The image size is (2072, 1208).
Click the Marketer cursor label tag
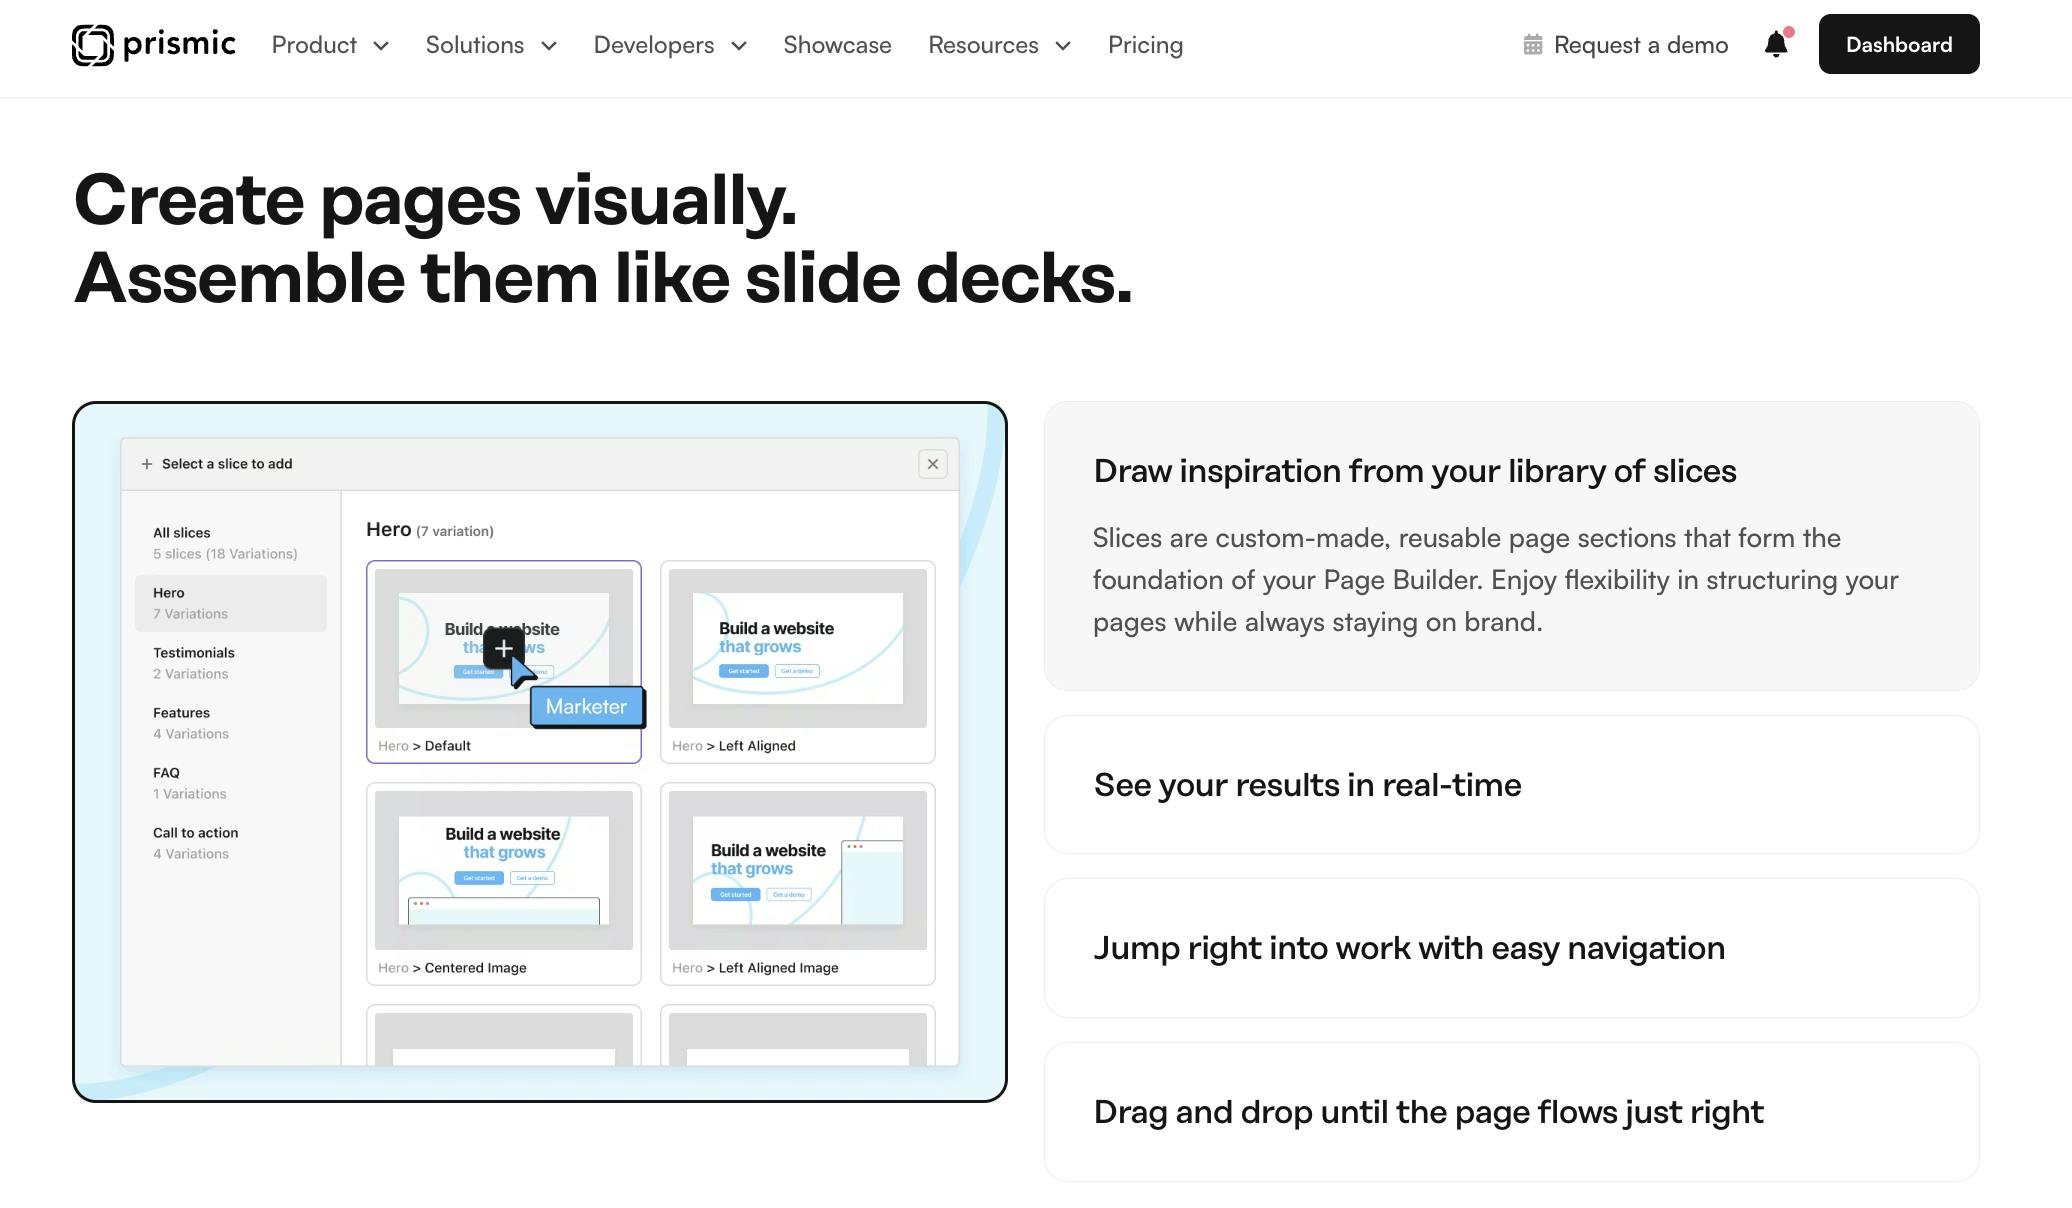point(587,706)
